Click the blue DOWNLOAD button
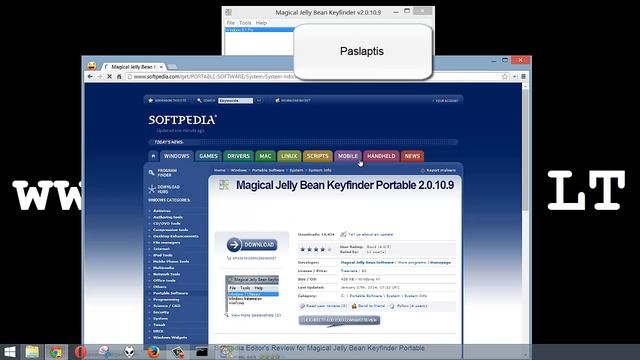 (x=252, y=244)
